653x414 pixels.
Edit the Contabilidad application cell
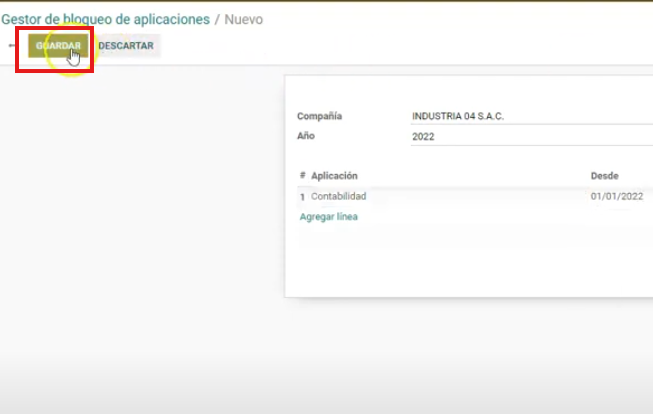click(339, 196)
